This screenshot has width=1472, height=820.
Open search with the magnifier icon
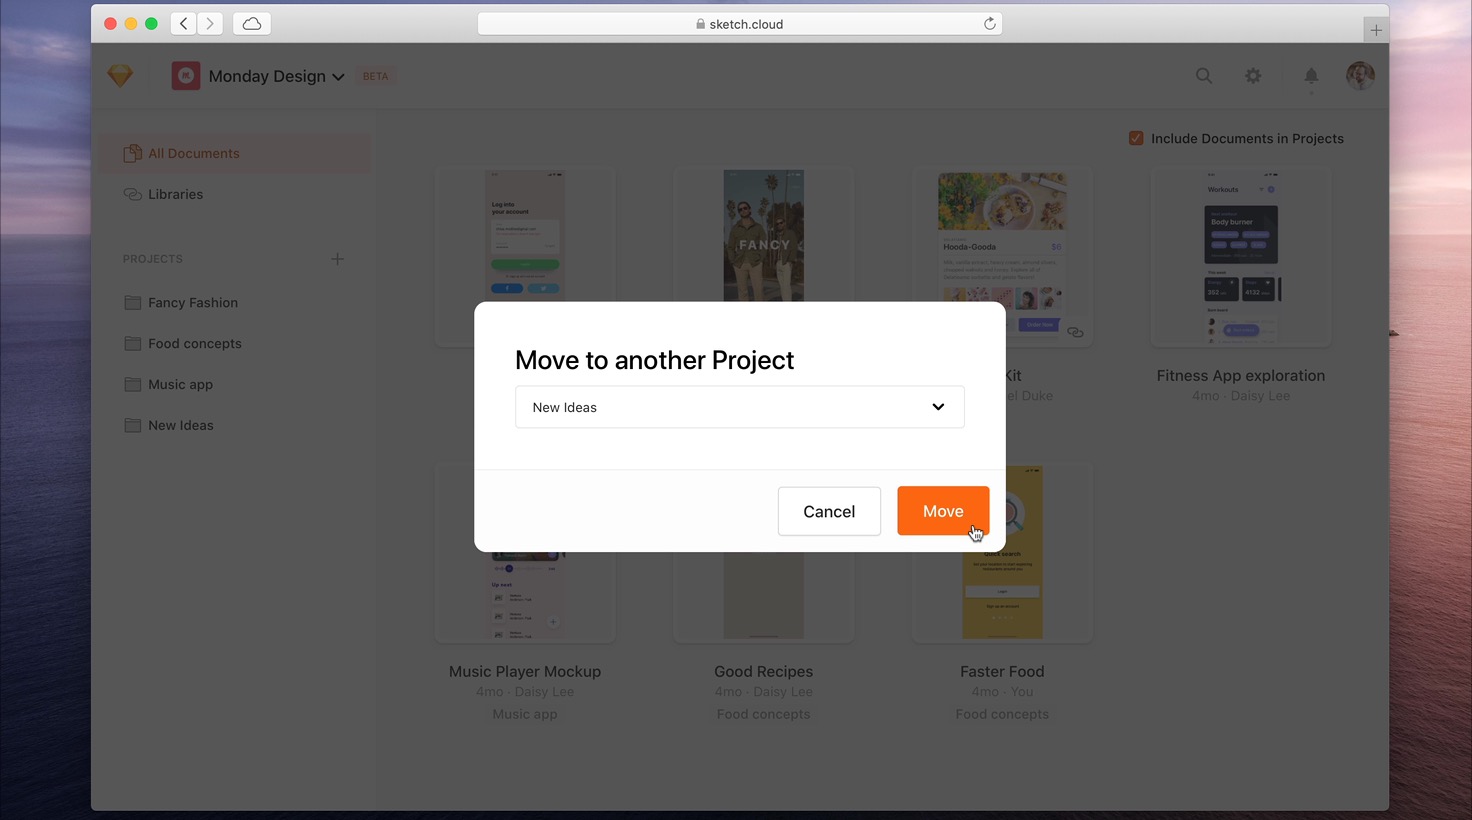coord(1204,76)
